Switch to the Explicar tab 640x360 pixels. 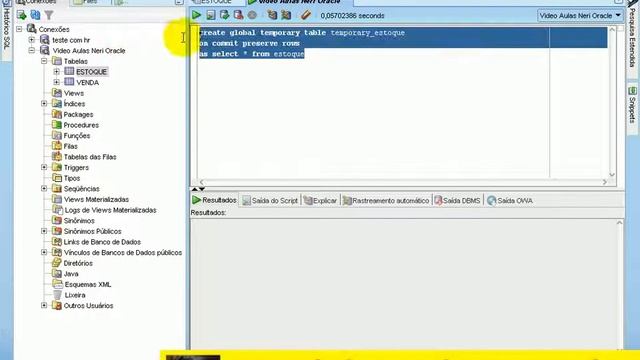pyautogui.click(x=321, y=200)
